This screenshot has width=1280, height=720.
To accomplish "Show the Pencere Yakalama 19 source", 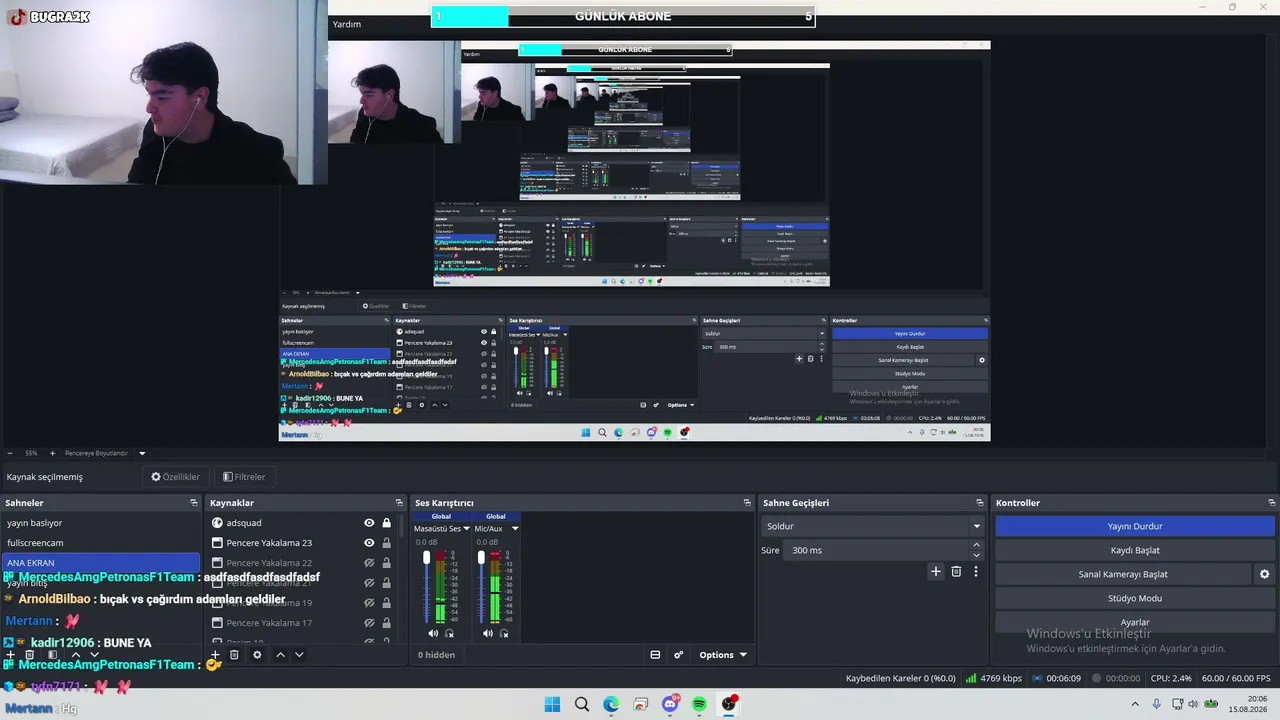I will [x=369, y=603].
